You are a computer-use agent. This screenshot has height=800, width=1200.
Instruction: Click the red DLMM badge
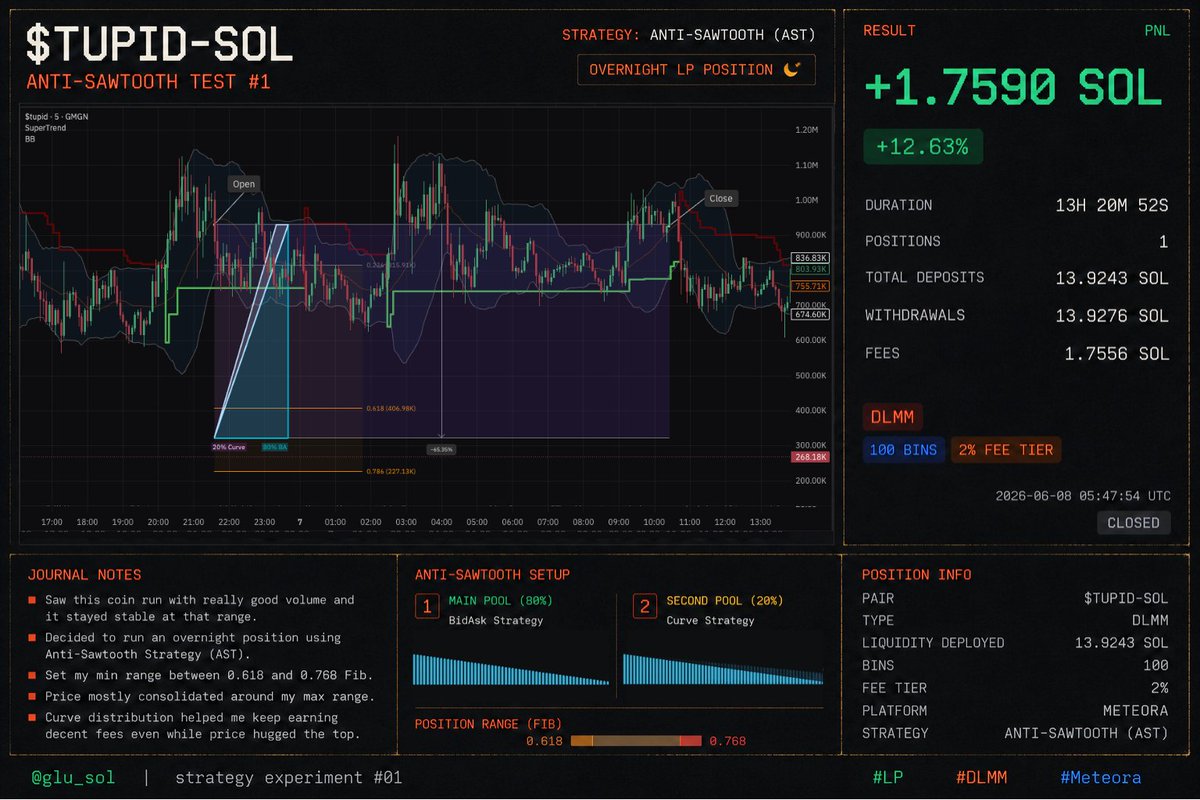tap(893, 417)
